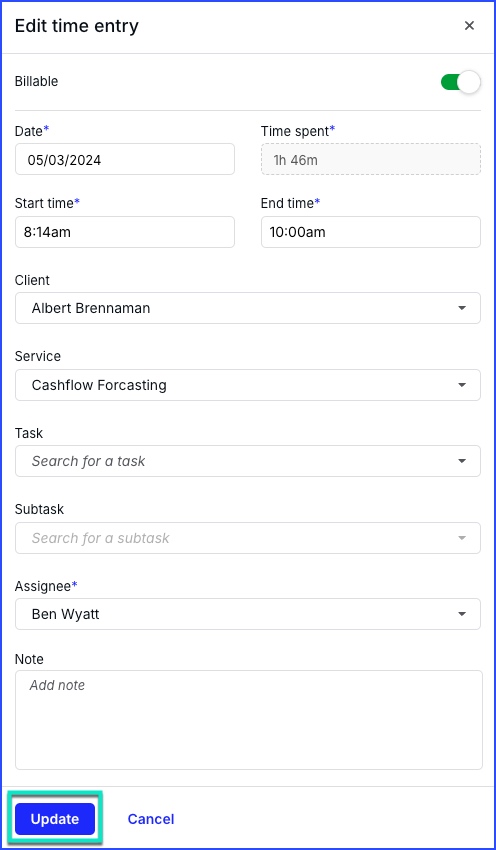Click the Cancel link
Image resolution: width=496 pixels, height=850 pixels.
(x=151, y=819)
